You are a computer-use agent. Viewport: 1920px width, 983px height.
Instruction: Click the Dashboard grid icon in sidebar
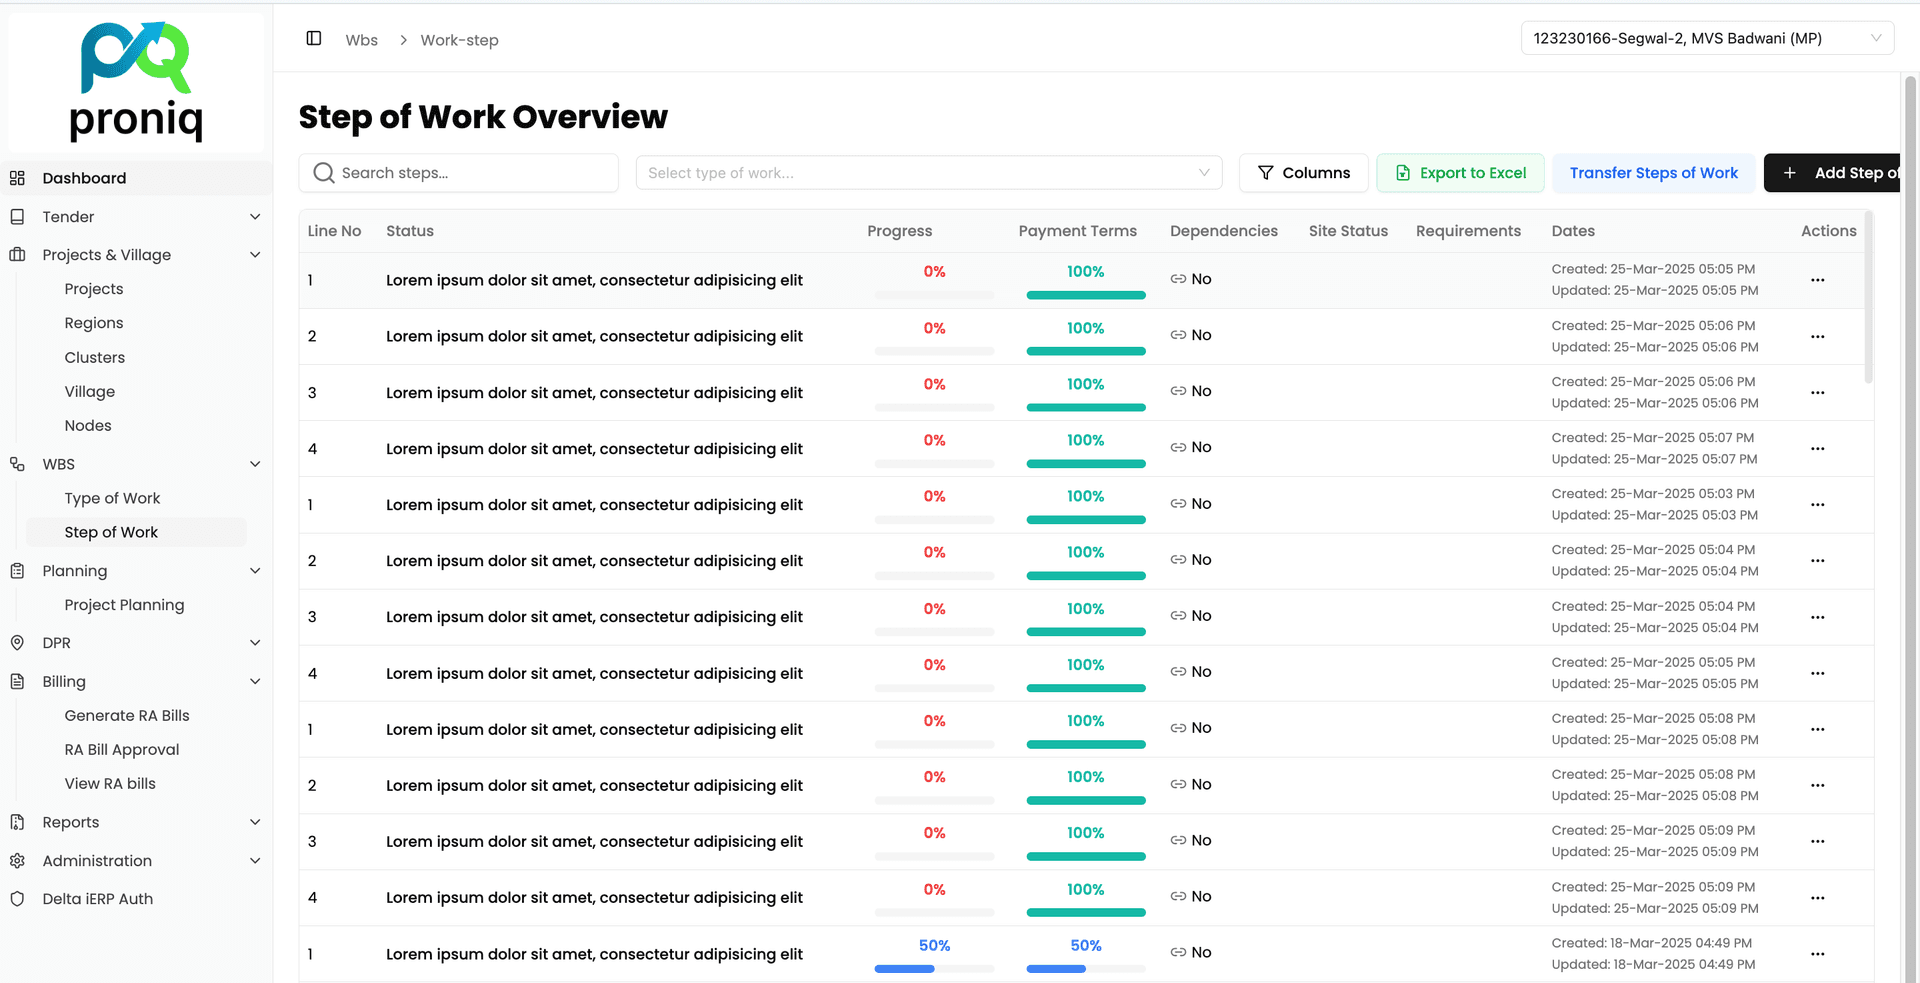[x=17, y=178]
